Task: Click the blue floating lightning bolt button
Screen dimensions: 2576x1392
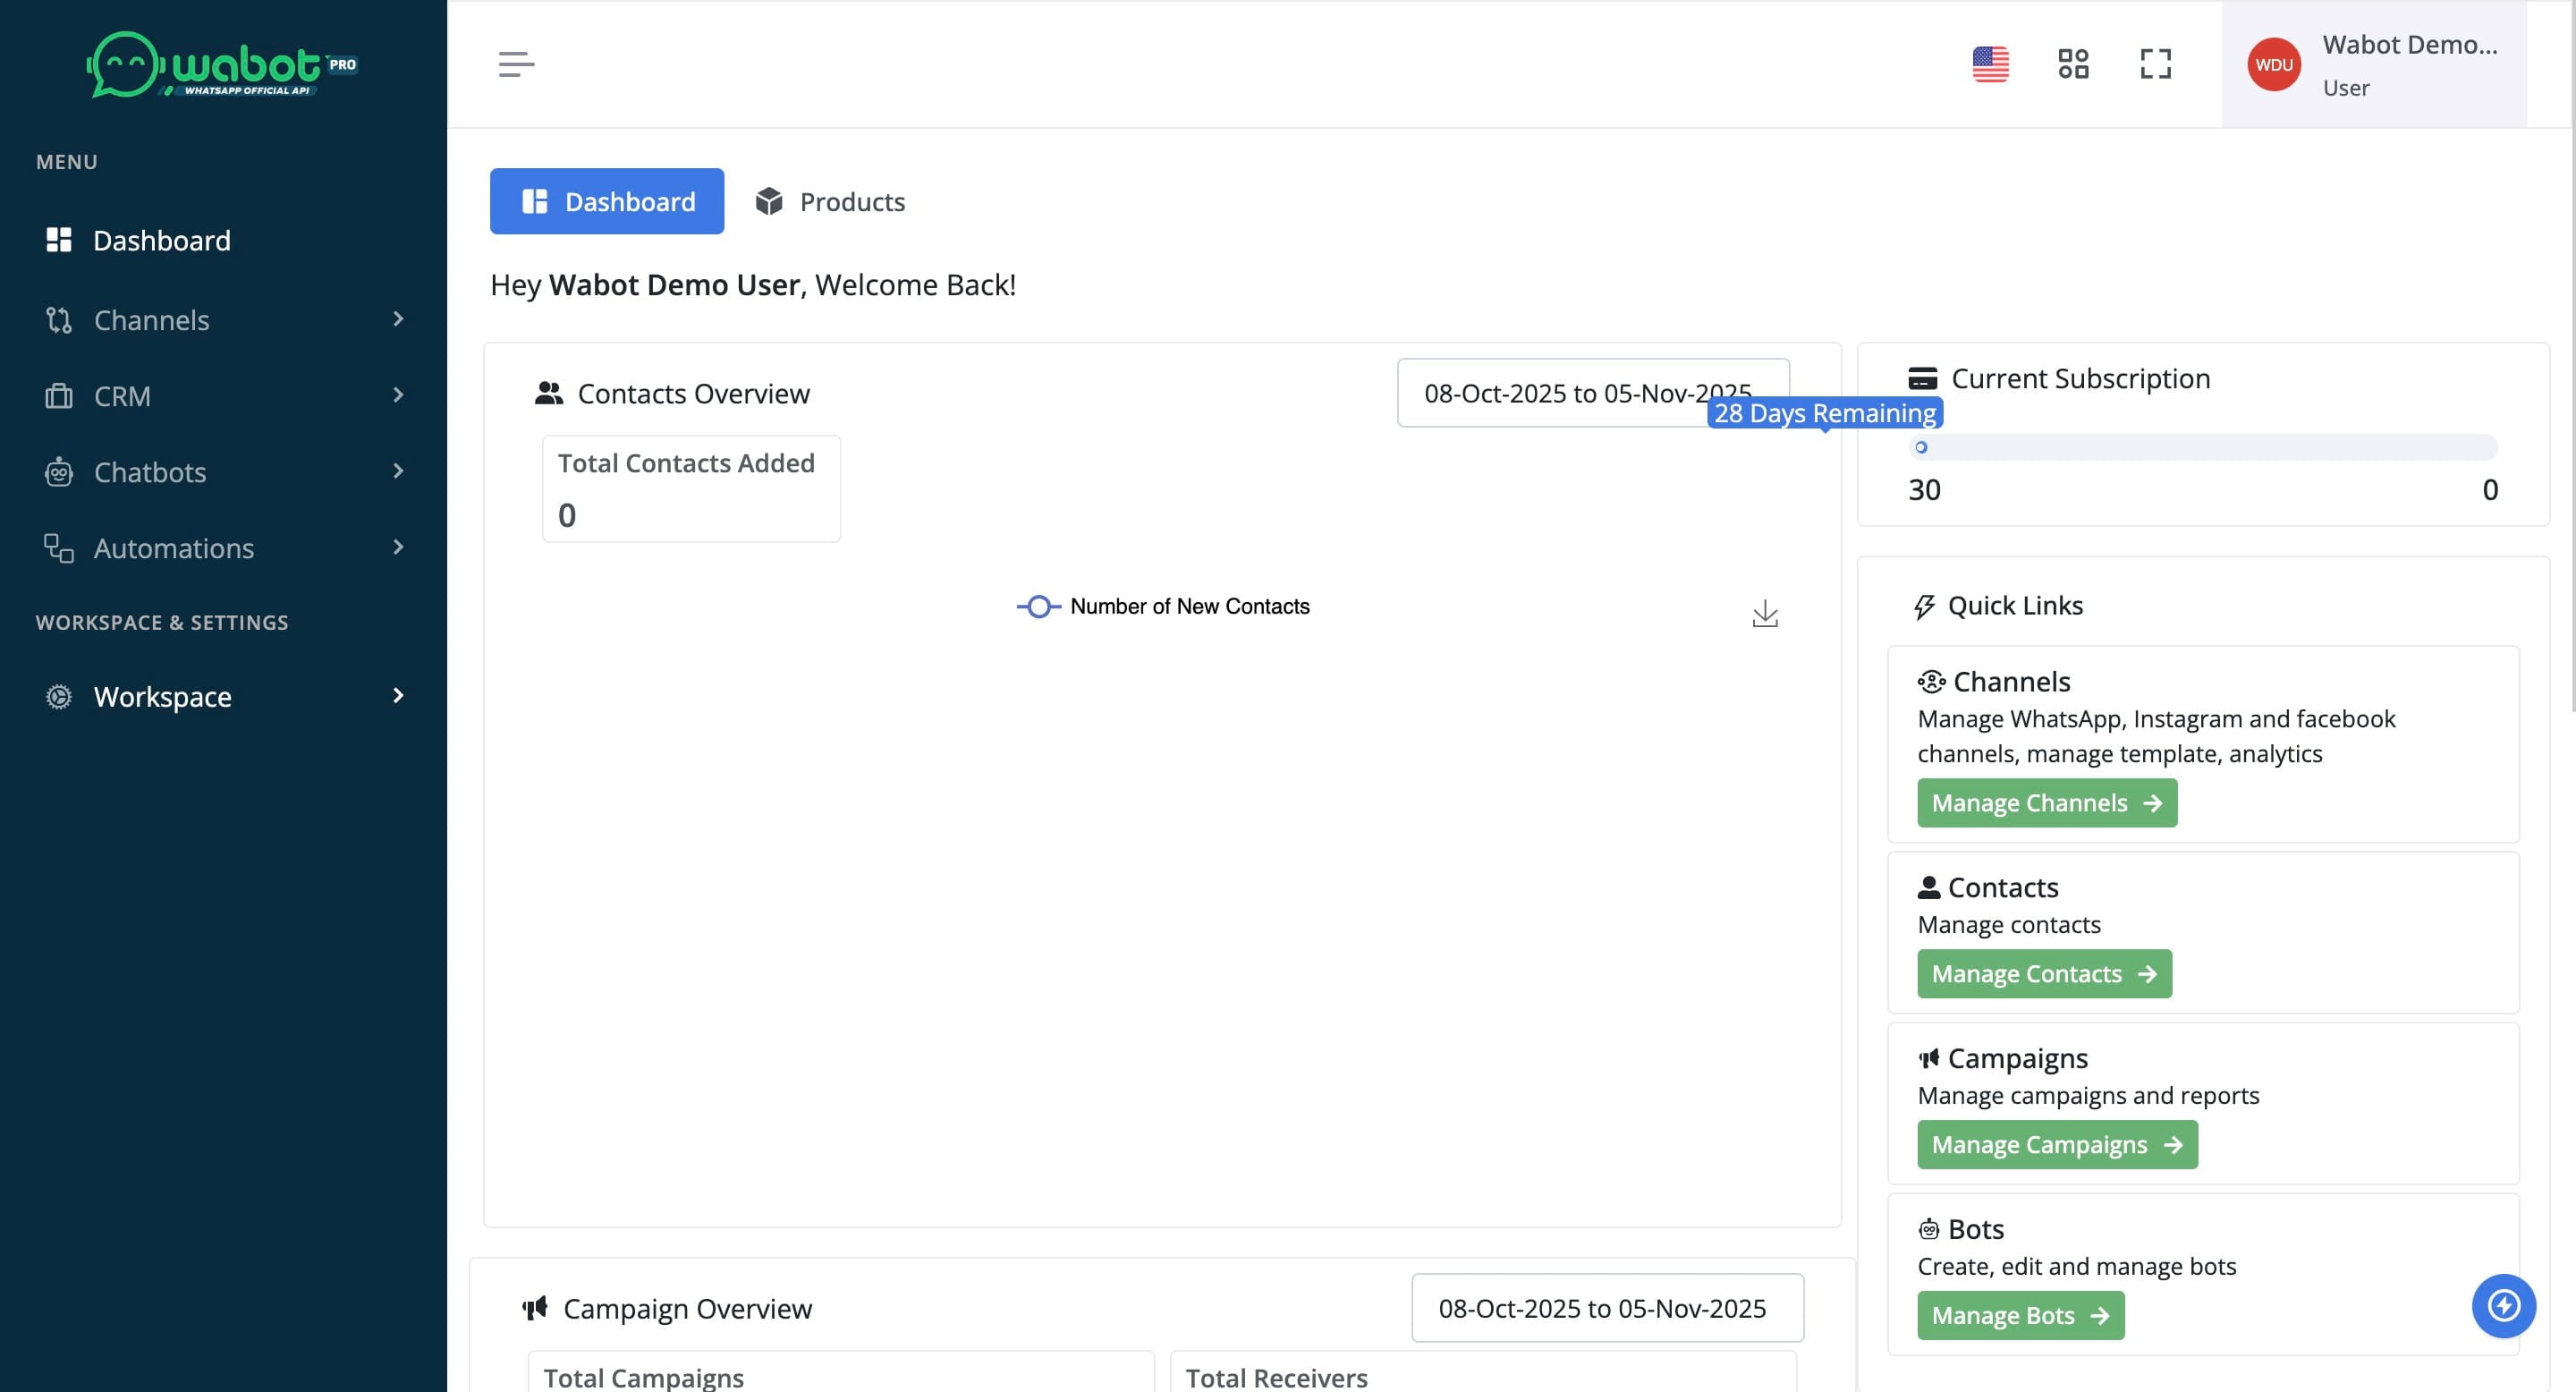Action: point(2503,1305)
